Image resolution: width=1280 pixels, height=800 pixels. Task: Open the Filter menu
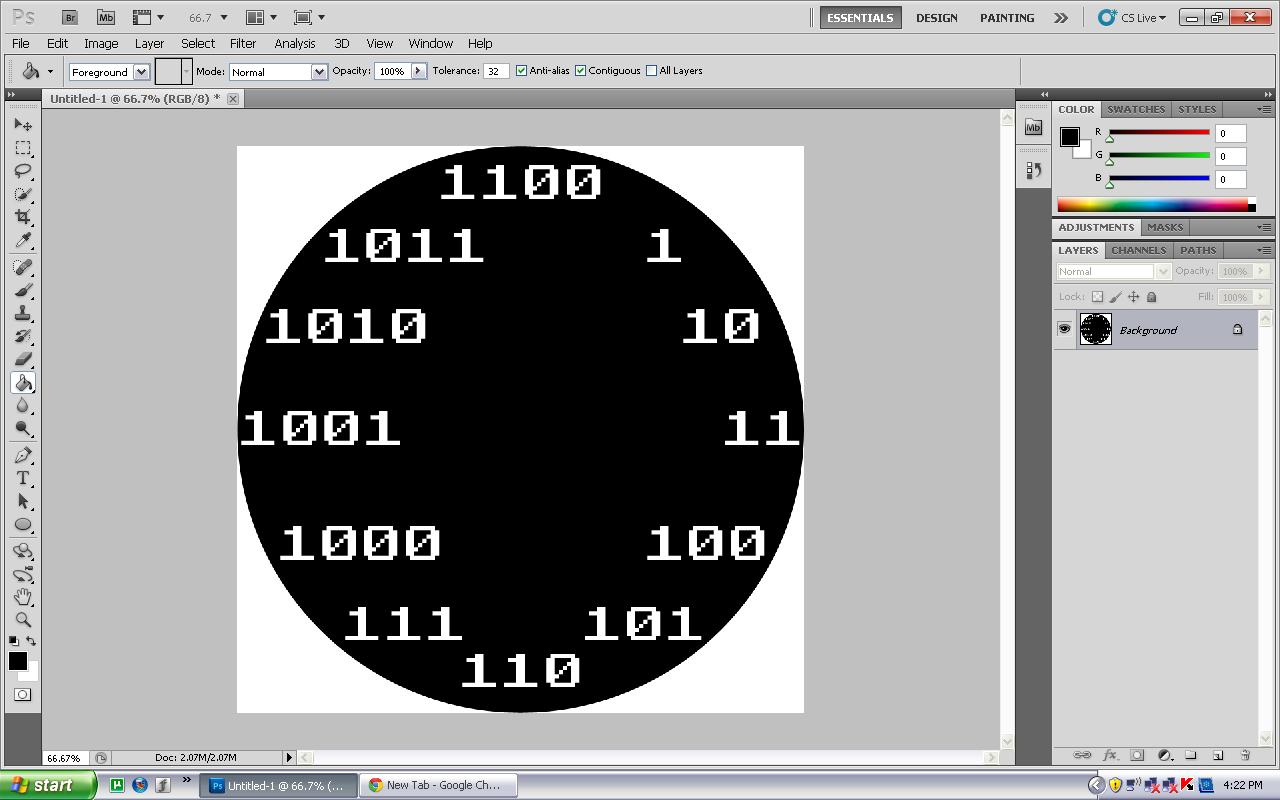click(243, 43)
